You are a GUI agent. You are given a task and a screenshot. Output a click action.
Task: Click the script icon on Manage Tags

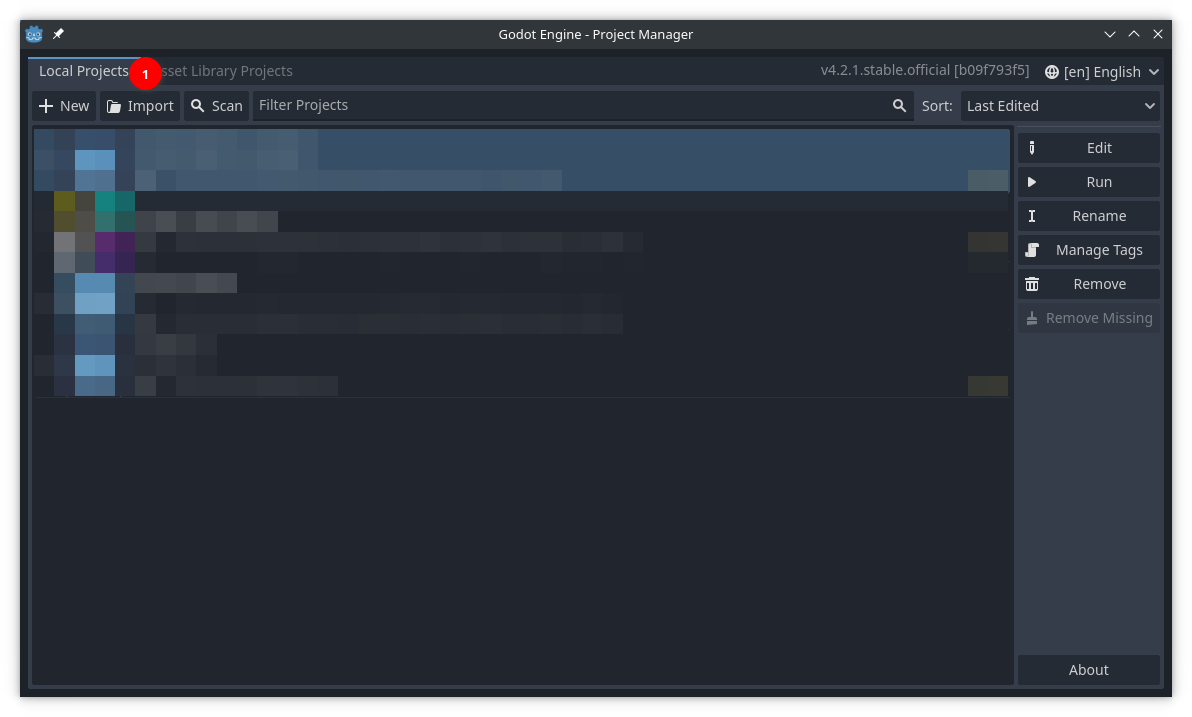(x=1032, y=250)
